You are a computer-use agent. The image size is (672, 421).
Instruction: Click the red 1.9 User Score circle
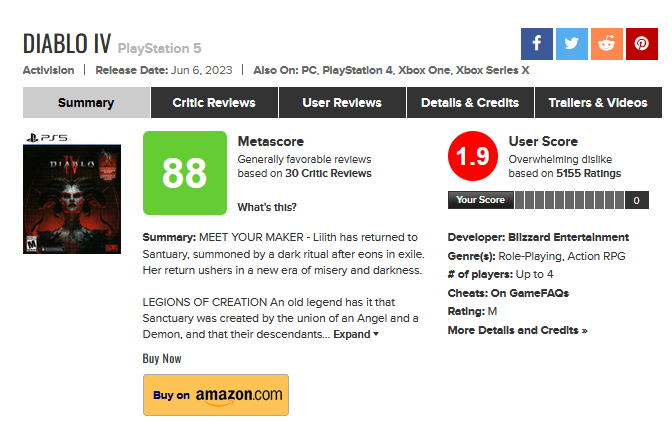click(x=473, y=157)
